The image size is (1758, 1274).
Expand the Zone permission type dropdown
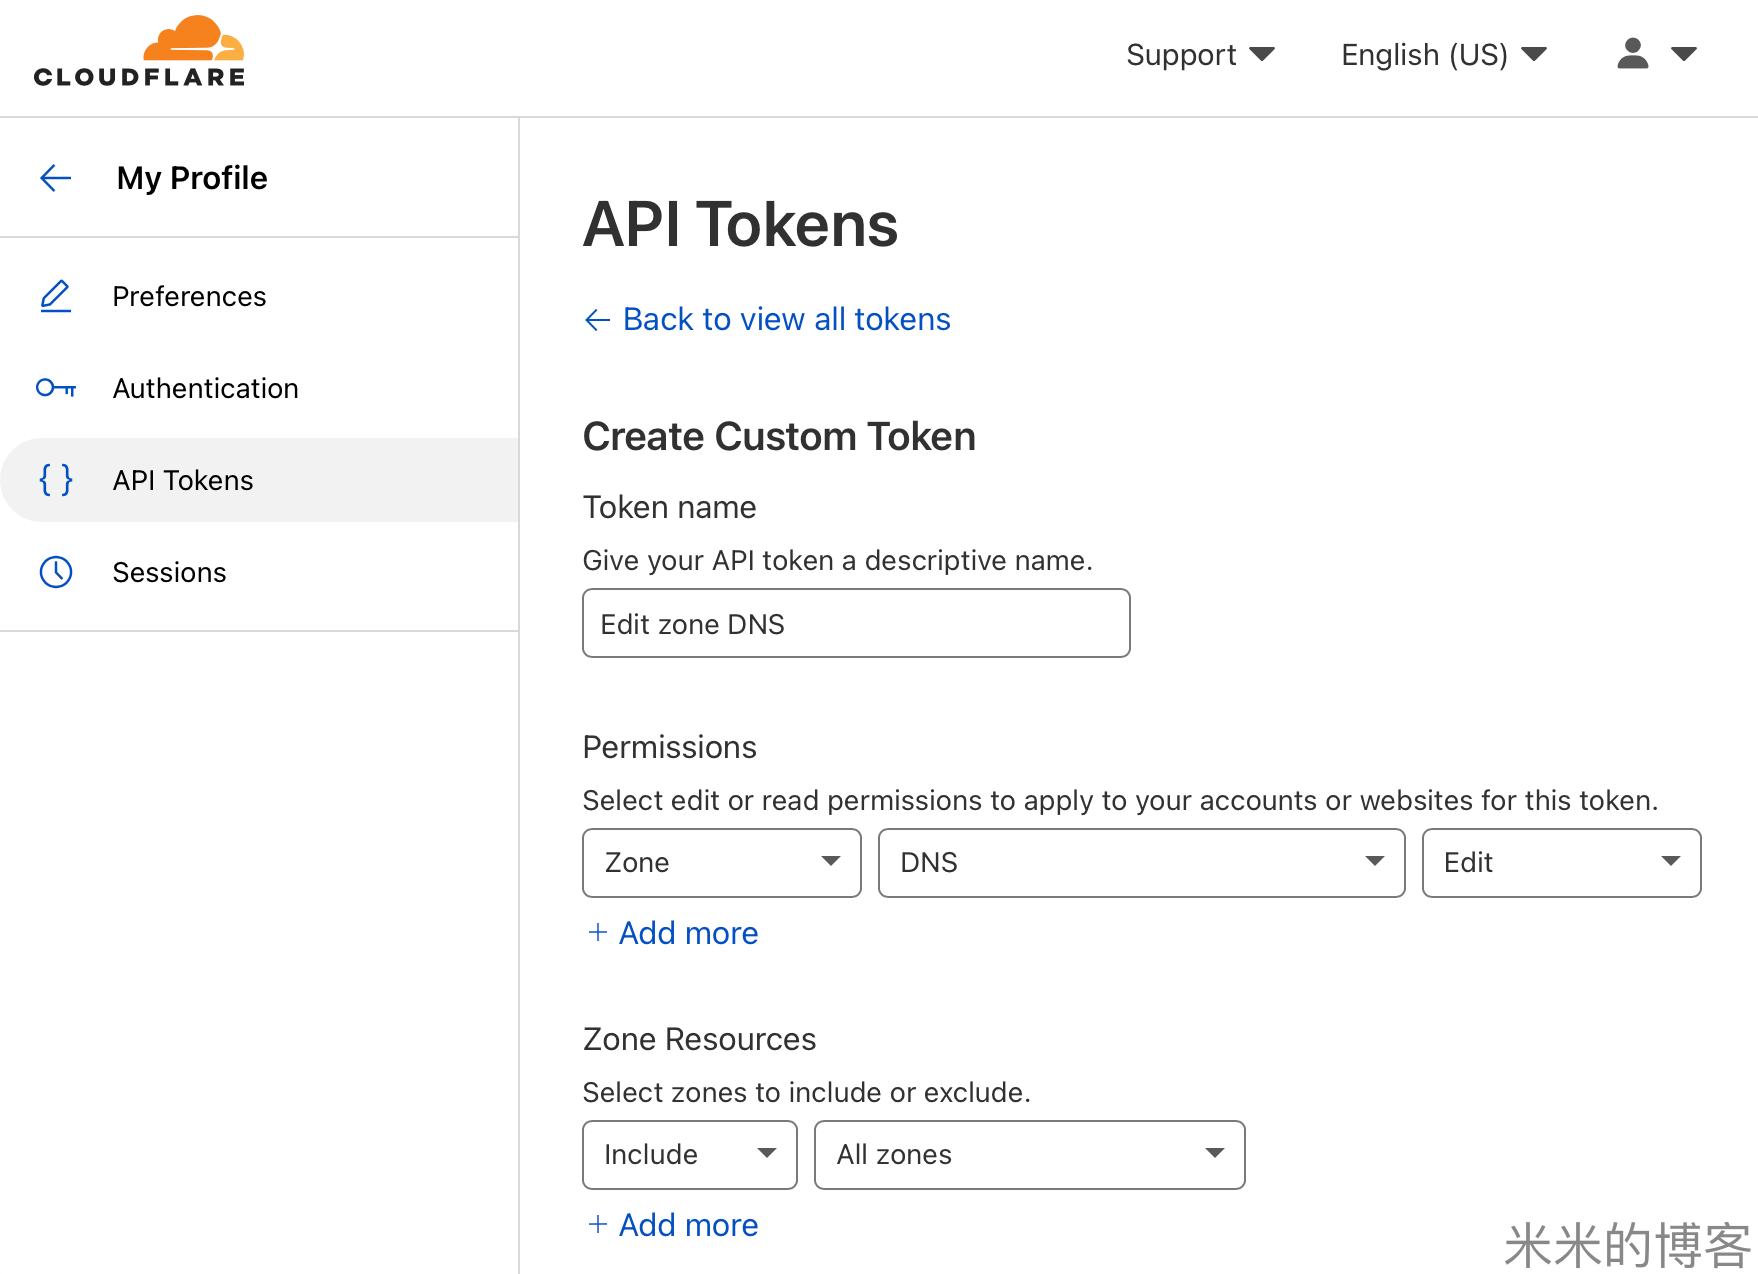pos(721,862)
